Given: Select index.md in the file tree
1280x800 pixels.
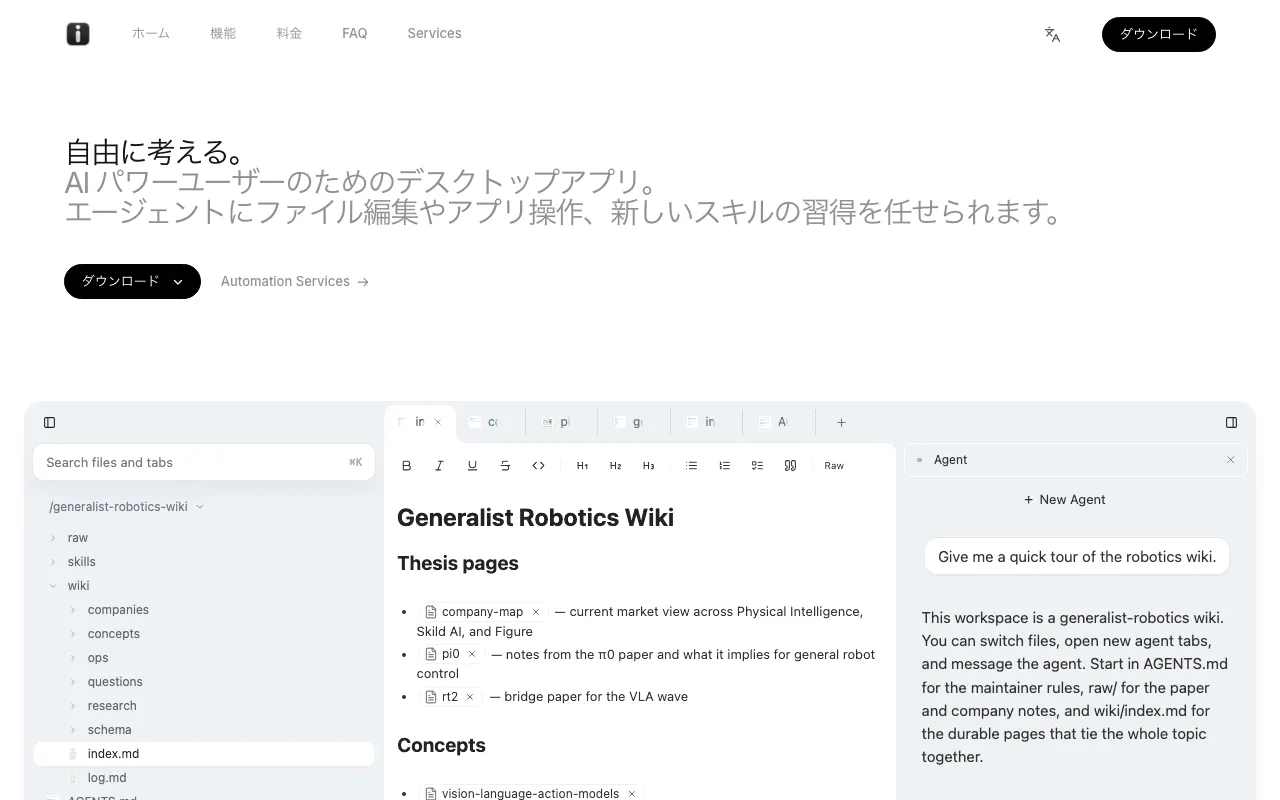Looking at the screenshot, I should tap(204, 754).
